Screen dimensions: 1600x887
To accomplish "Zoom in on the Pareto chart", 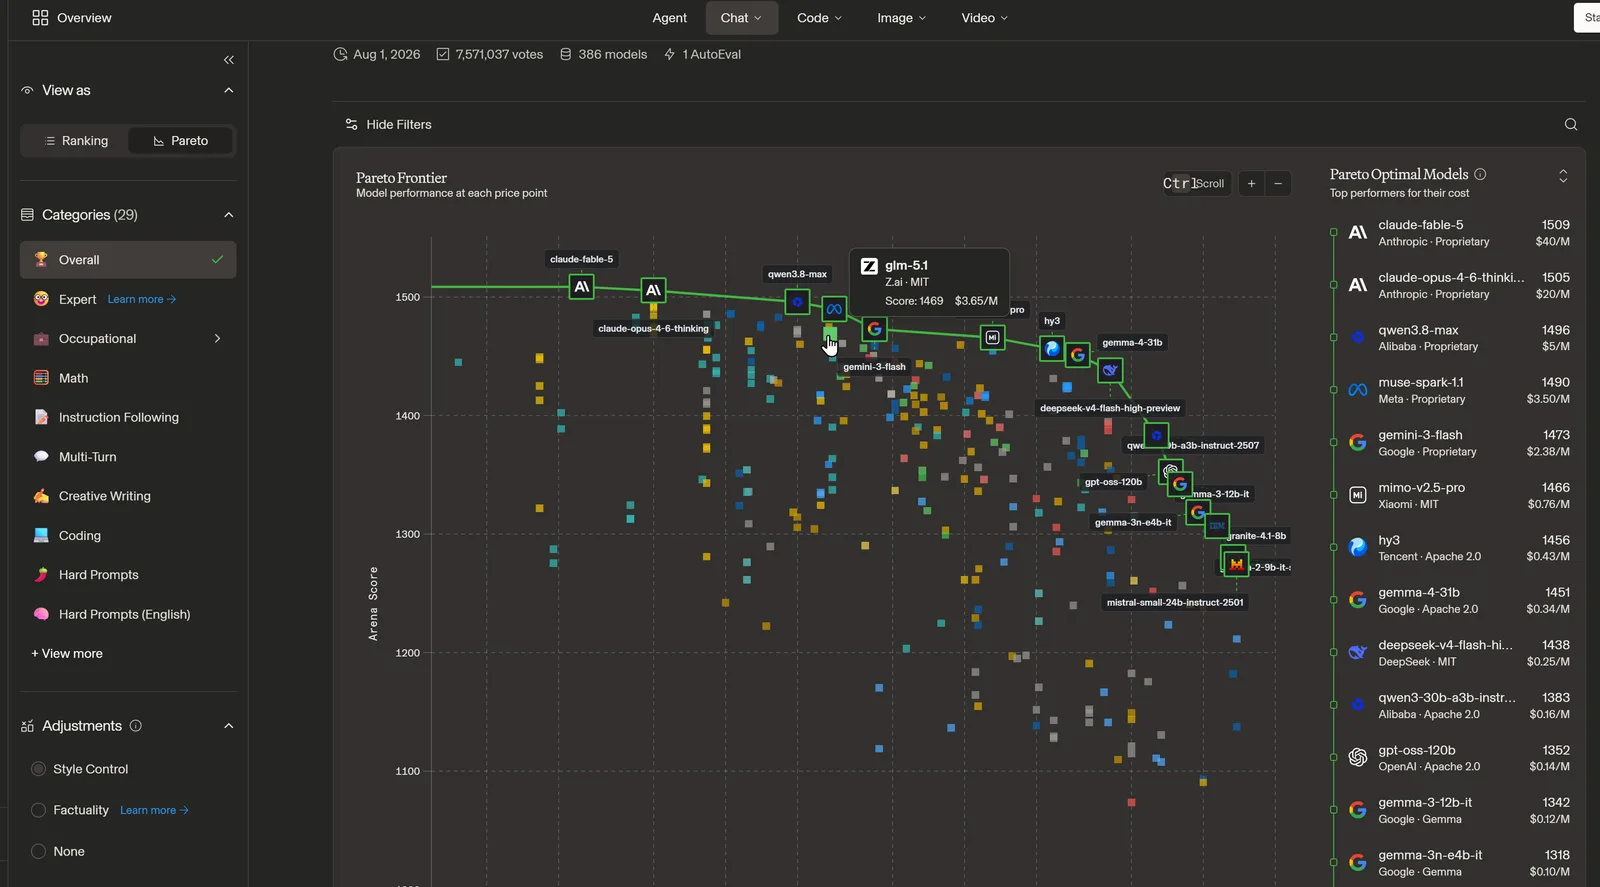I will [1251, 183].
